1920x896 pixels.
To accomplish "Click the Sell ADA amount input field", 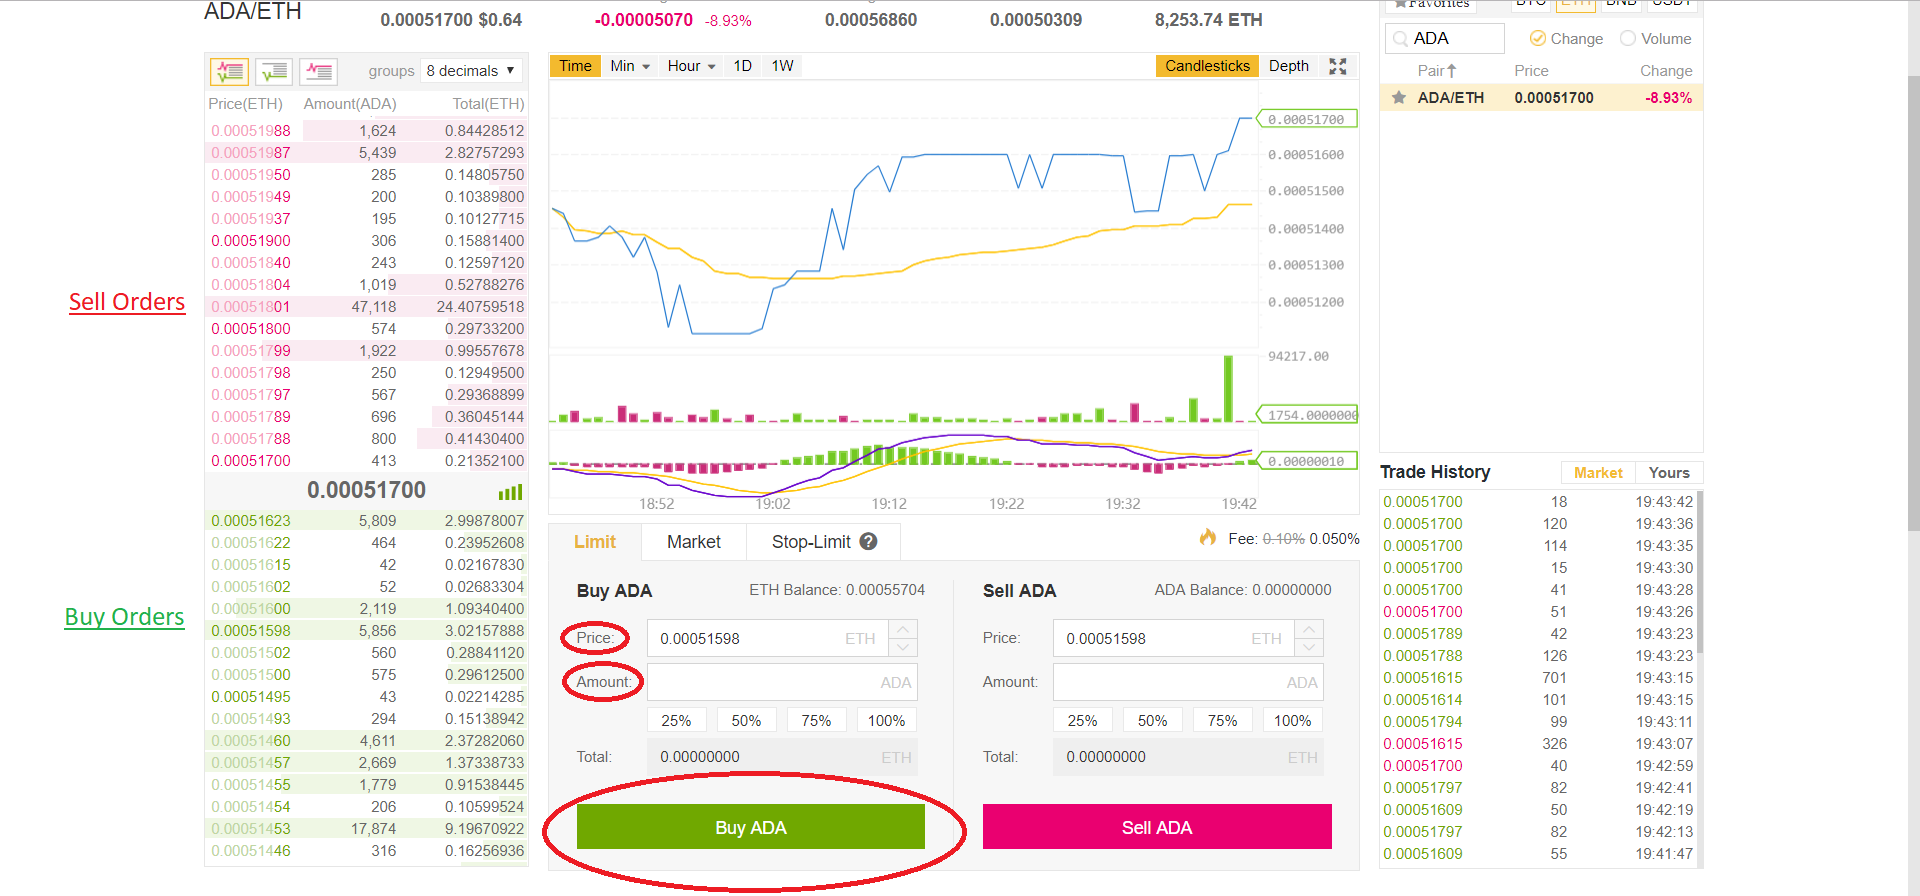I will tap(1188, 682).
